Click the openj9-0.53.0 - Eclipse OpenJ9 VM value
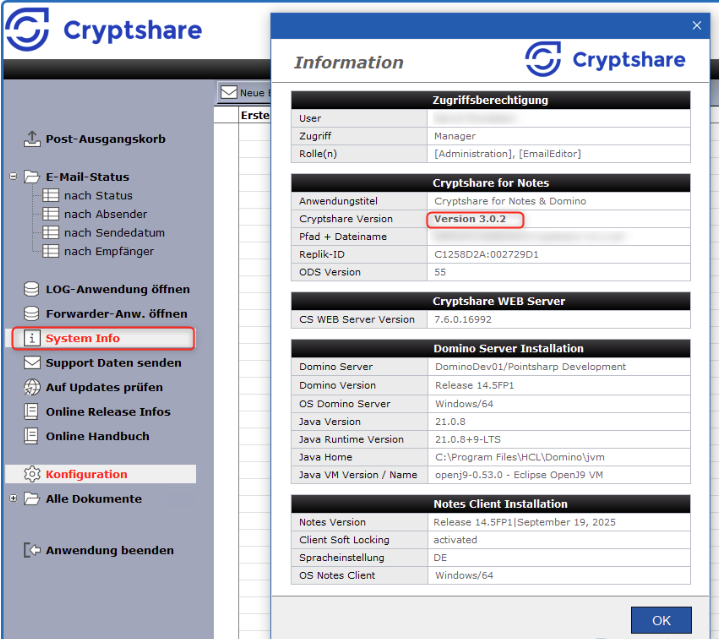719x639 pixels. pos(519,475)
